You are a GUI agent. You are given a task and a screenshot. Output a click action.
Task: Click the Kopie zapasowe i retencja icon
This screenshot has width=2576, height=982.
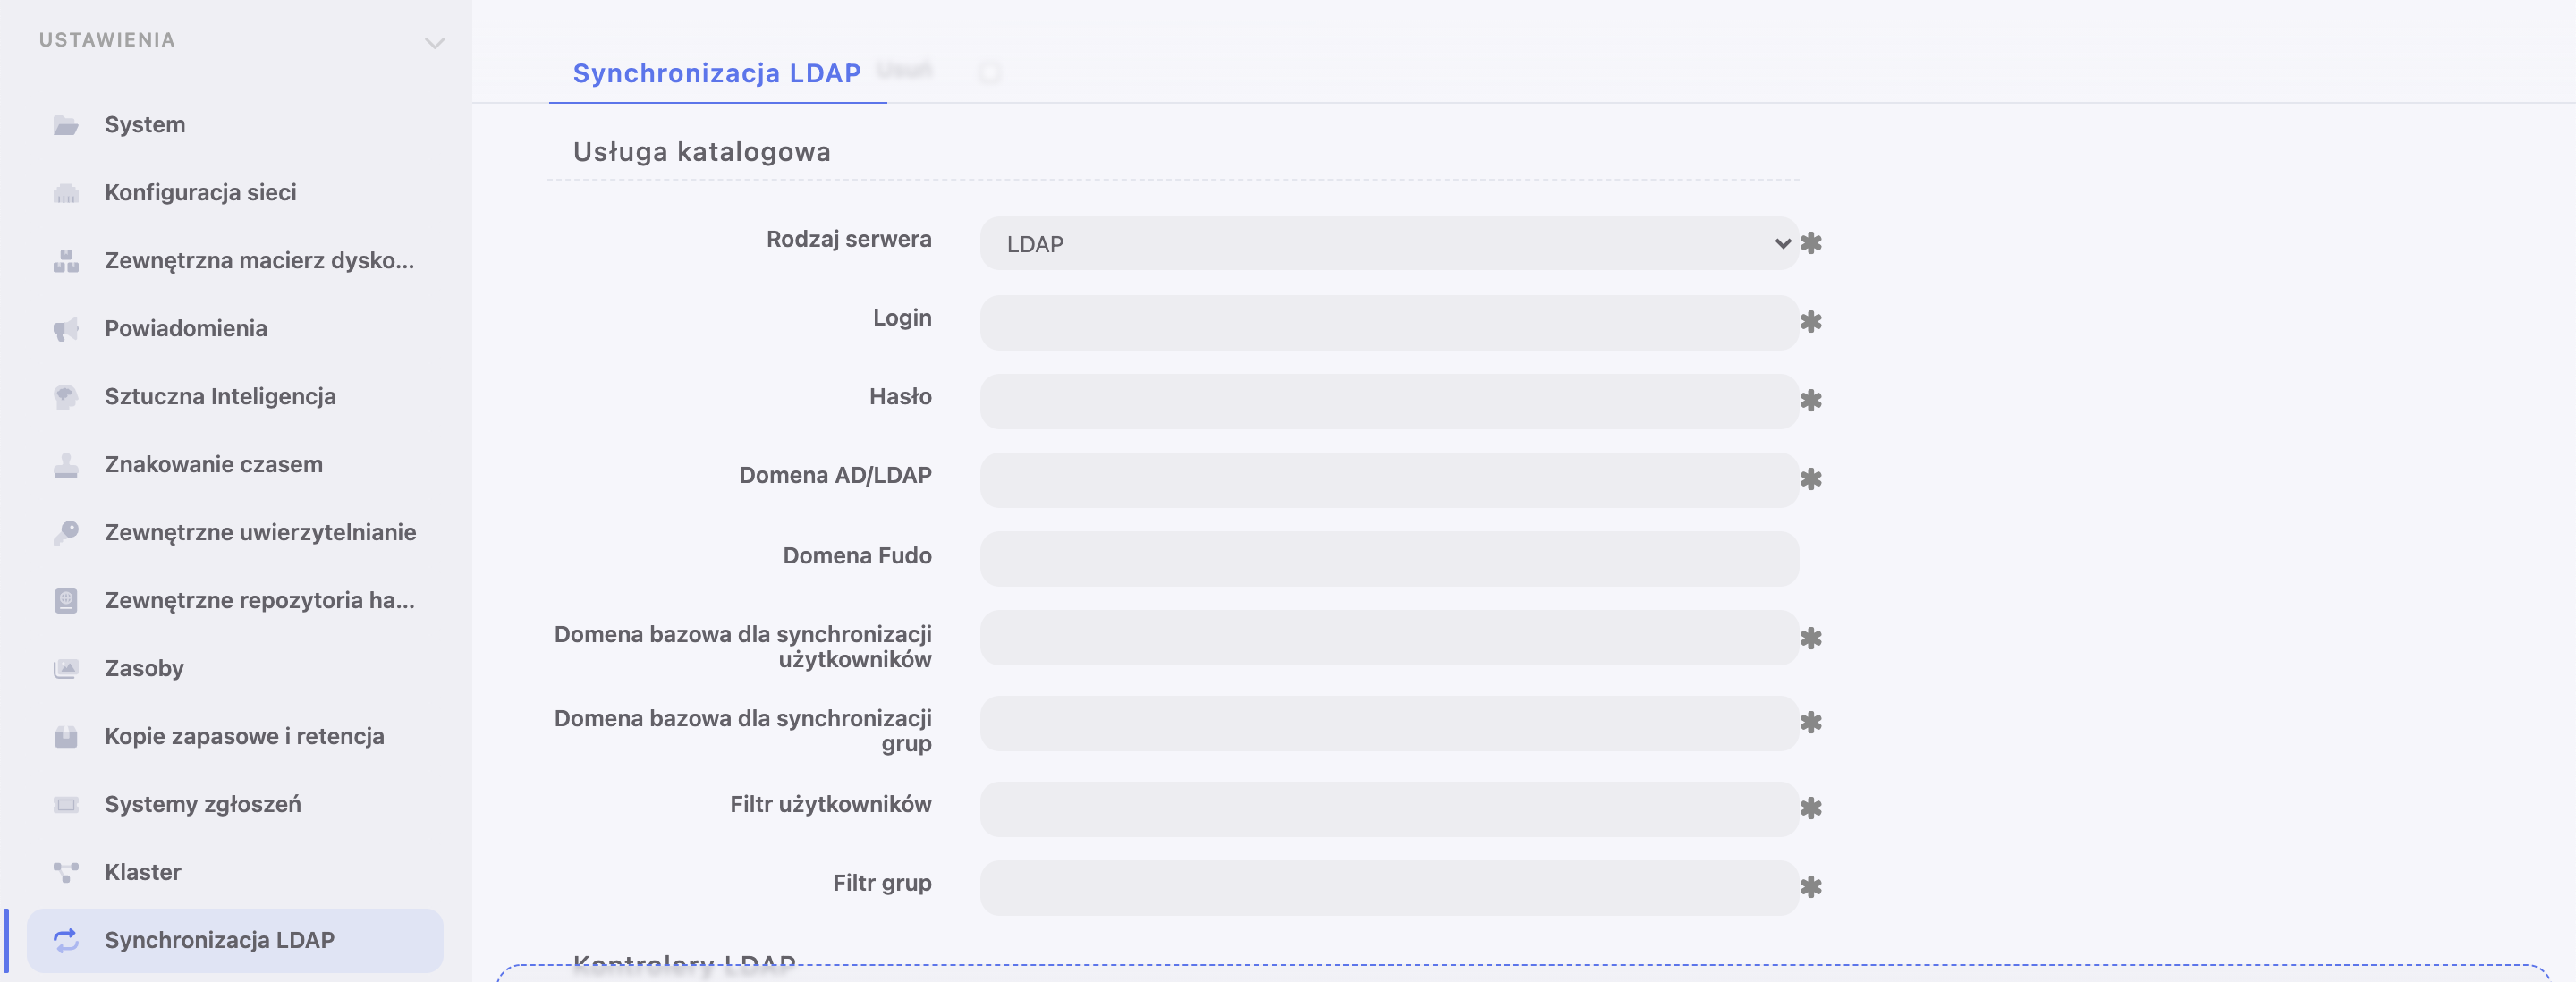pyautogui.click(x=66, y=737)
